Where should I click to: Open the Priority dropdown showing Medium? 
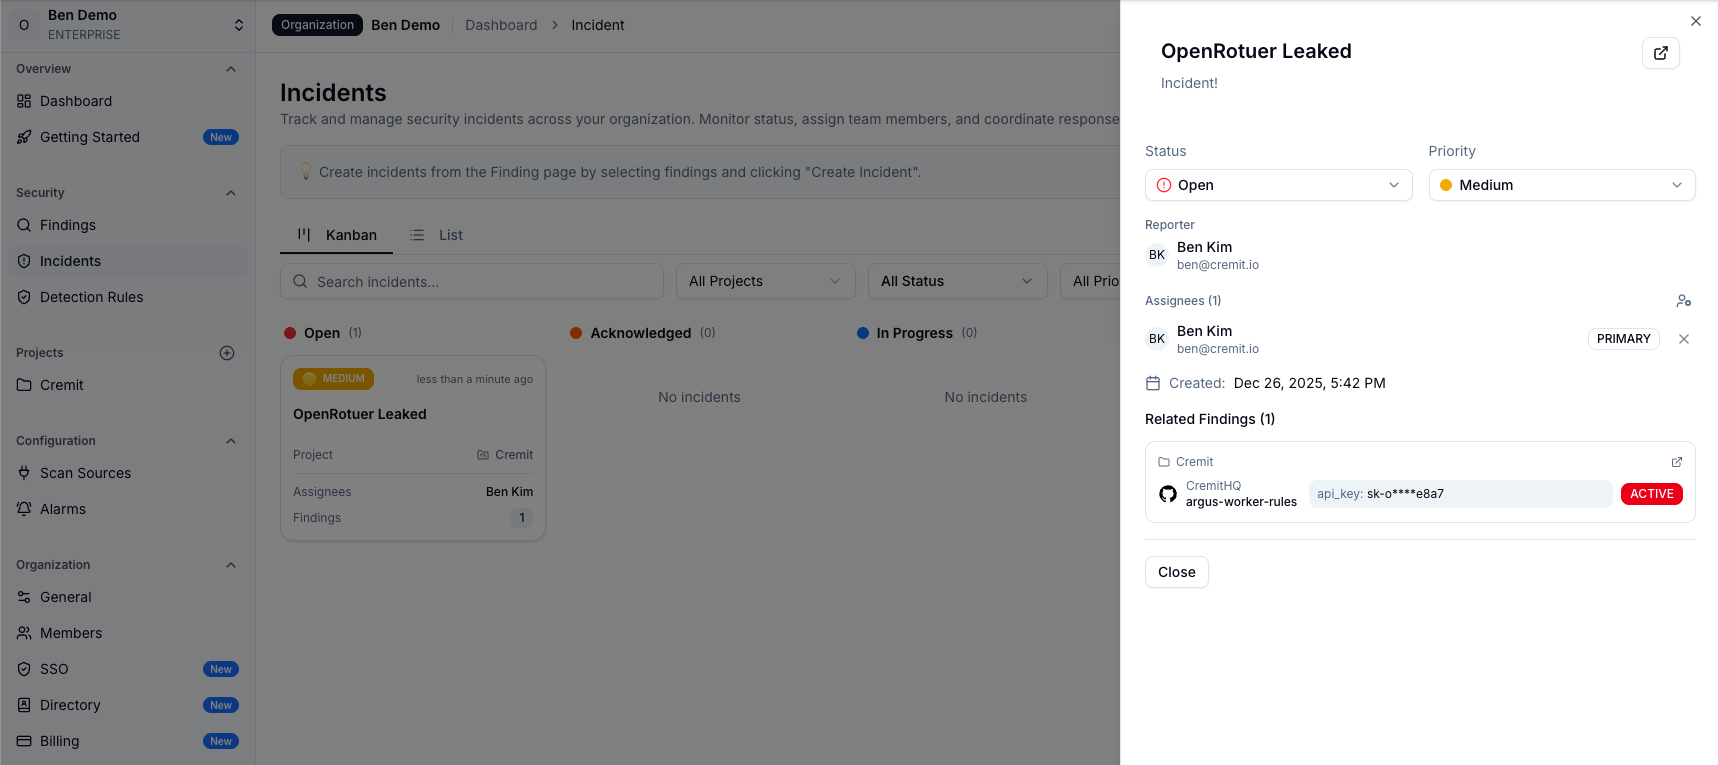point(1561,185)
